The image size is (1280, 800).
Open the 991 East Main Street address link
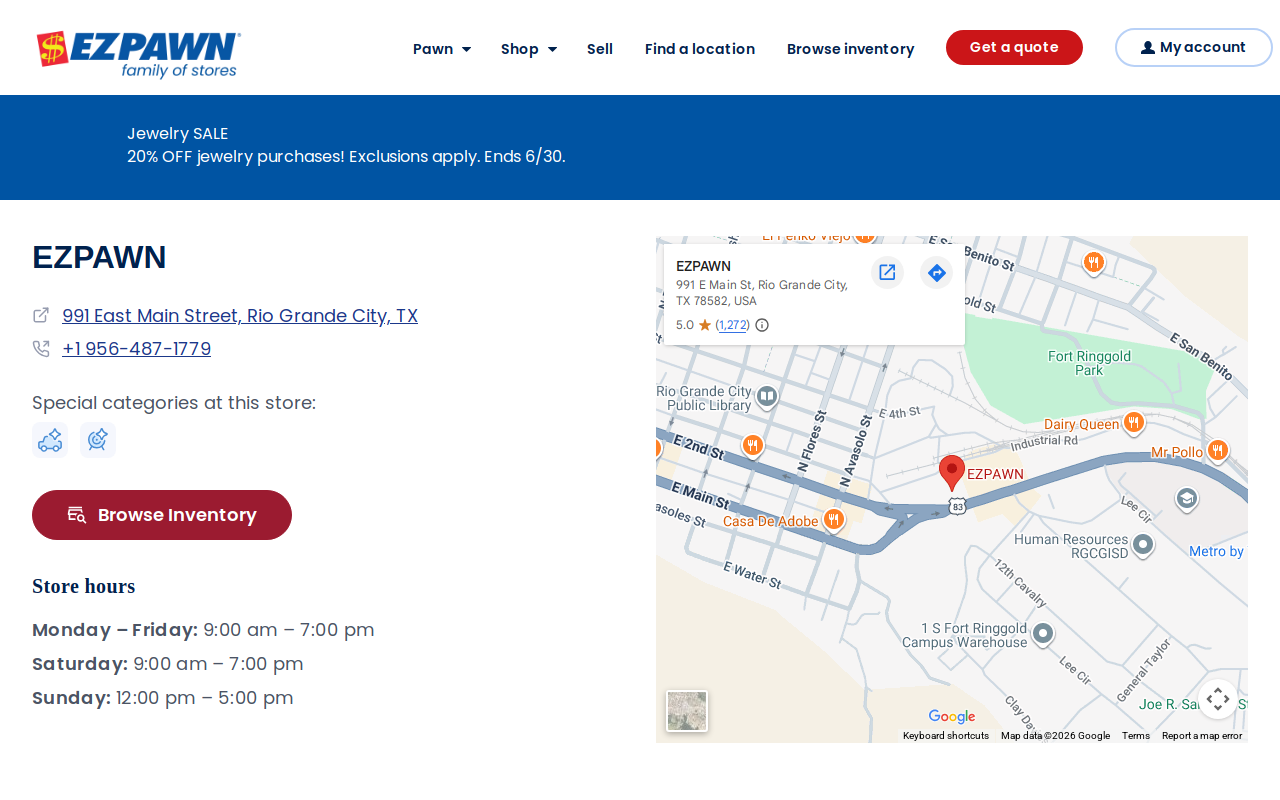(x=240, y=316)
